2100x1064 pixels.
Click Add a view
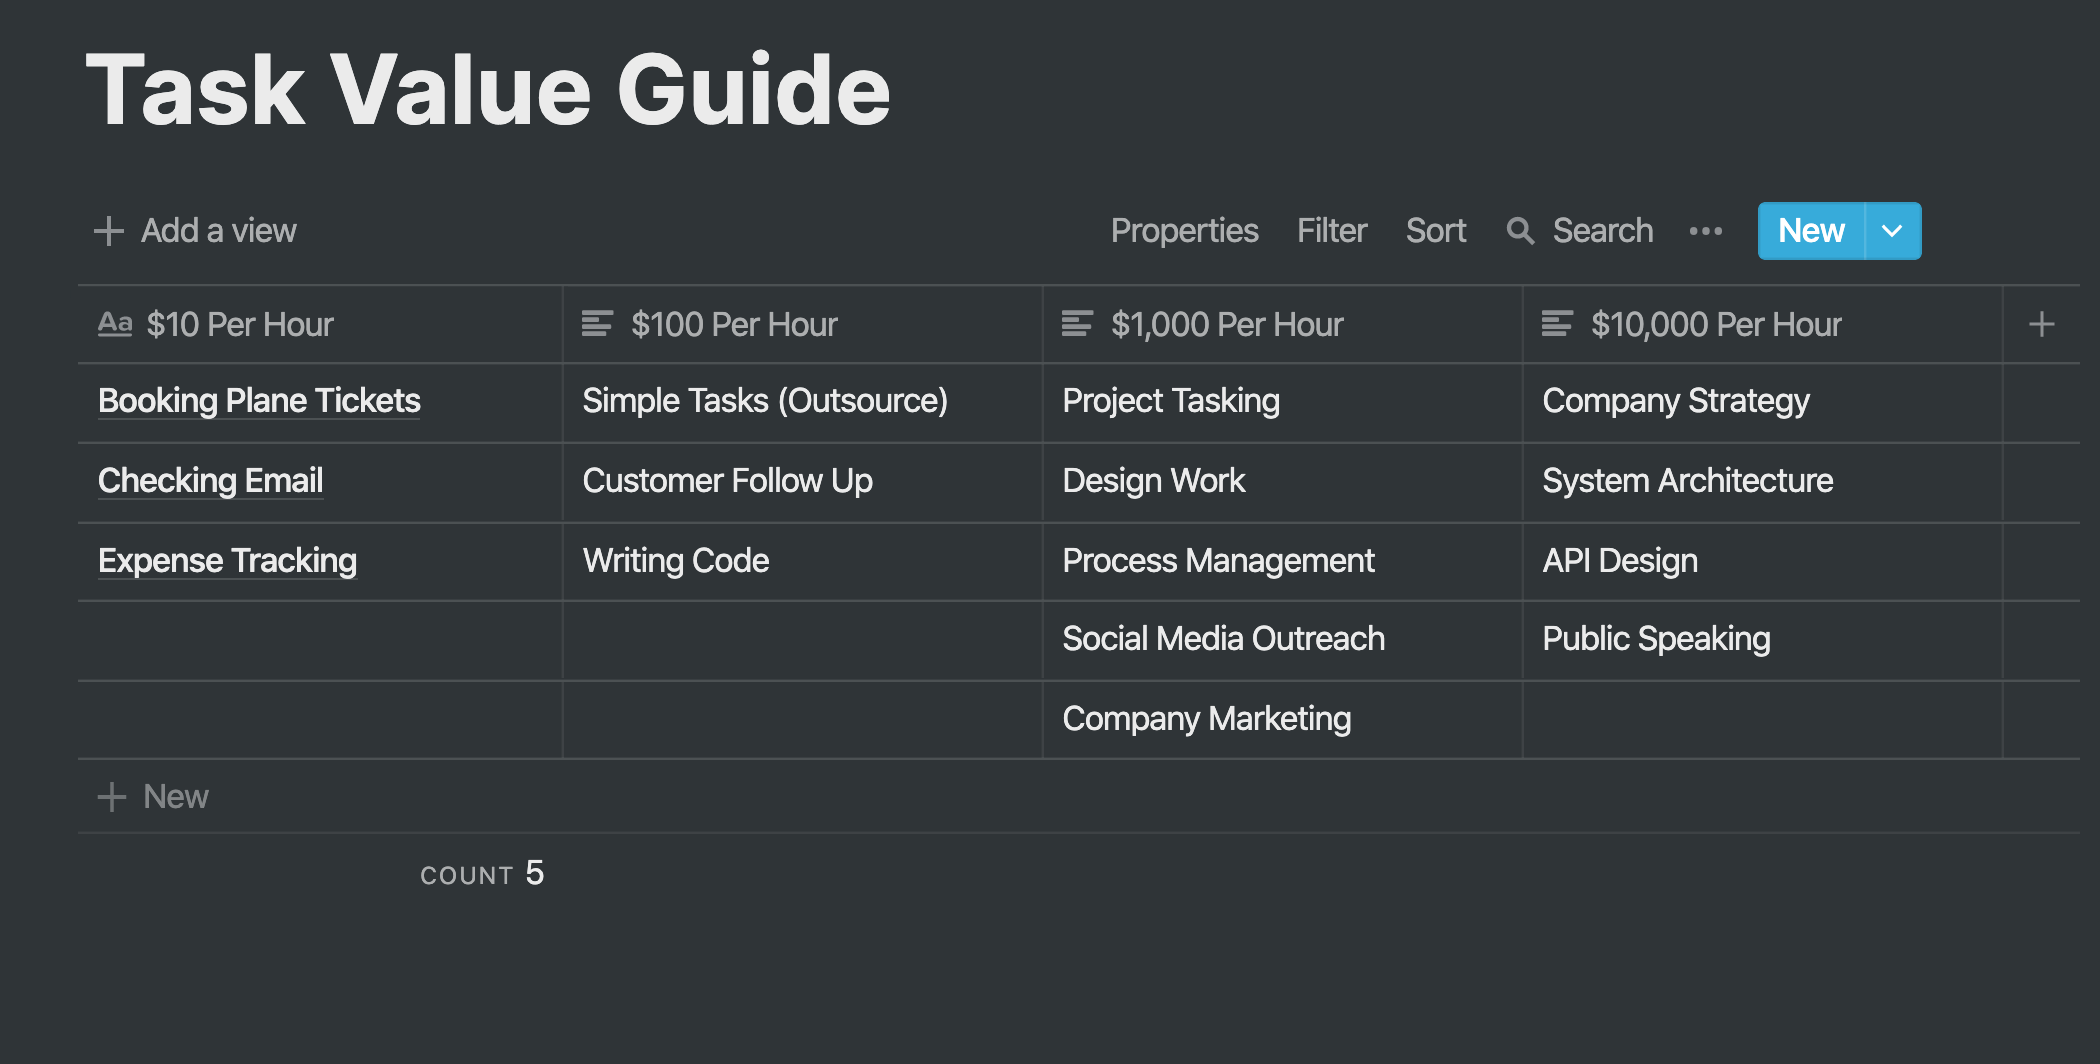click(219, 230)
